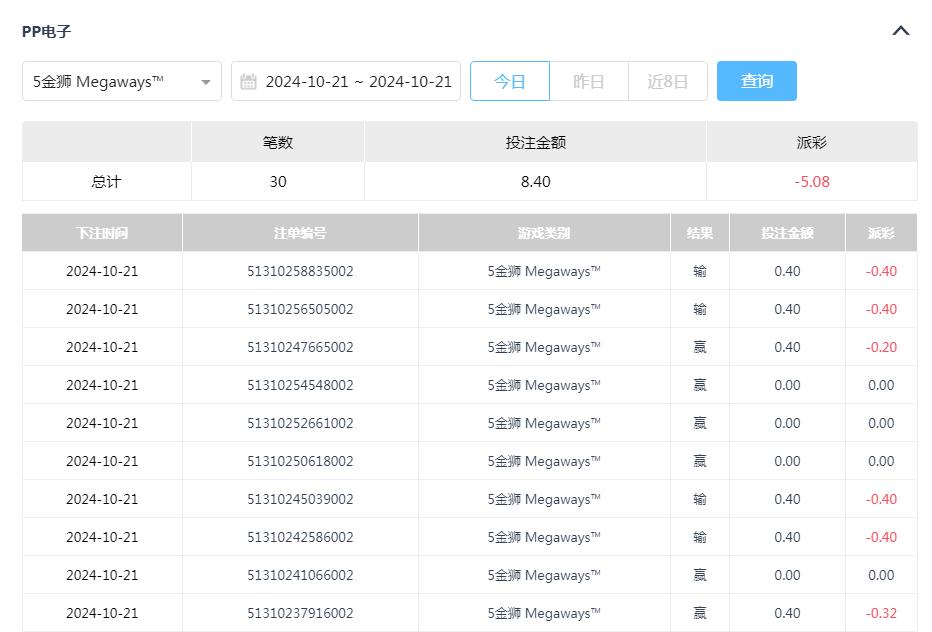Click the 注单编号 column header
Screen dimensions: 932x632
[300, 232]
